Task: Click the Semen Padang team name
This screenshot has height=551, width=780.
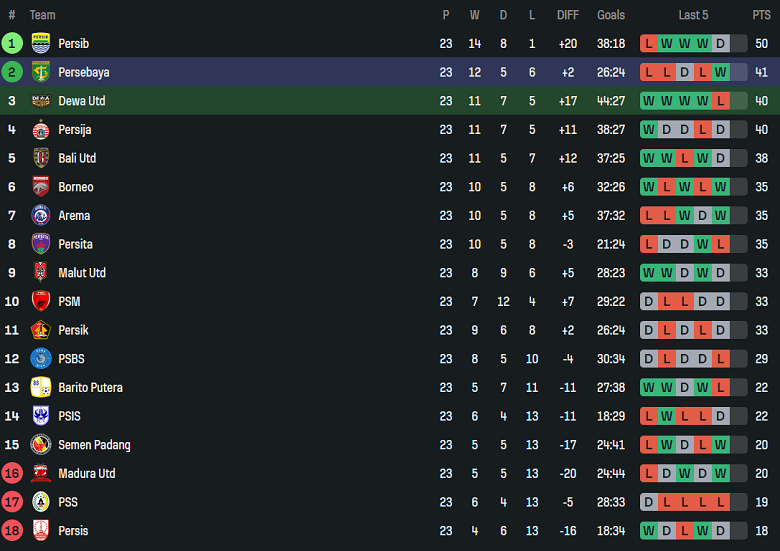Action: [94, 445]
